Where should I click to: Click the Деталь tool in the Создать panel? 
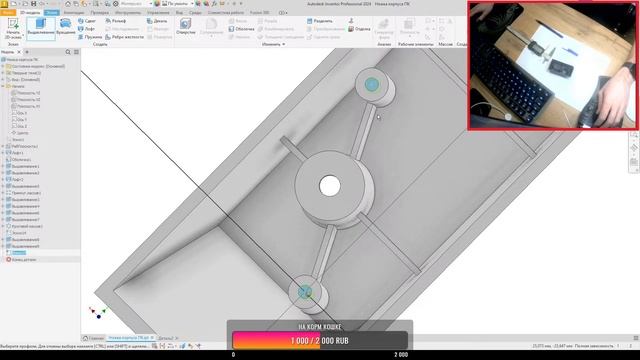coord(157,21)
